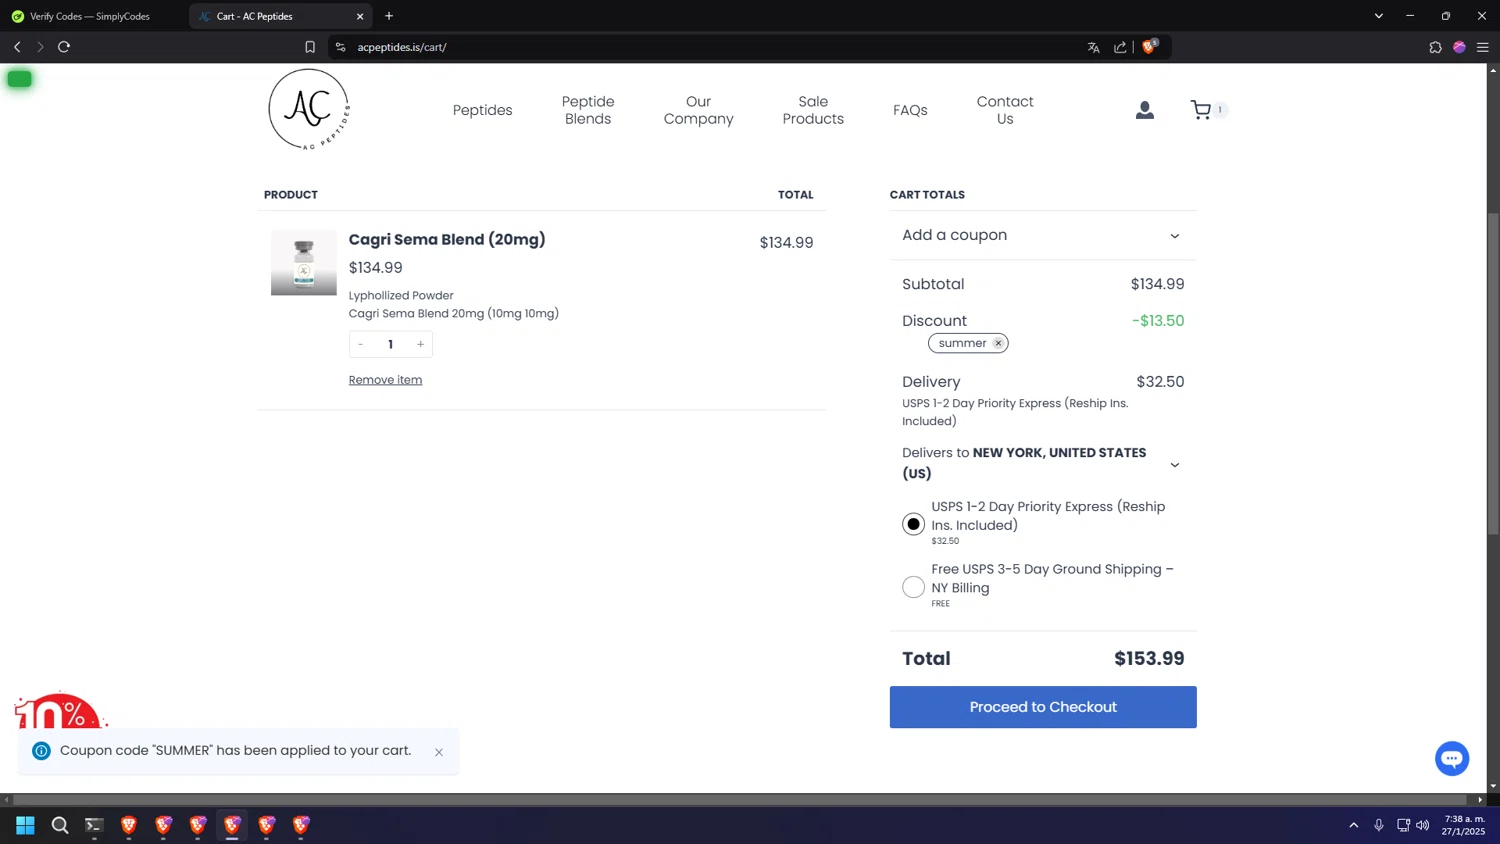The width and height of the screenshot is (1500, 844).
Task: Open the 10% discount badge popup
Action: [x=59, y=709]
